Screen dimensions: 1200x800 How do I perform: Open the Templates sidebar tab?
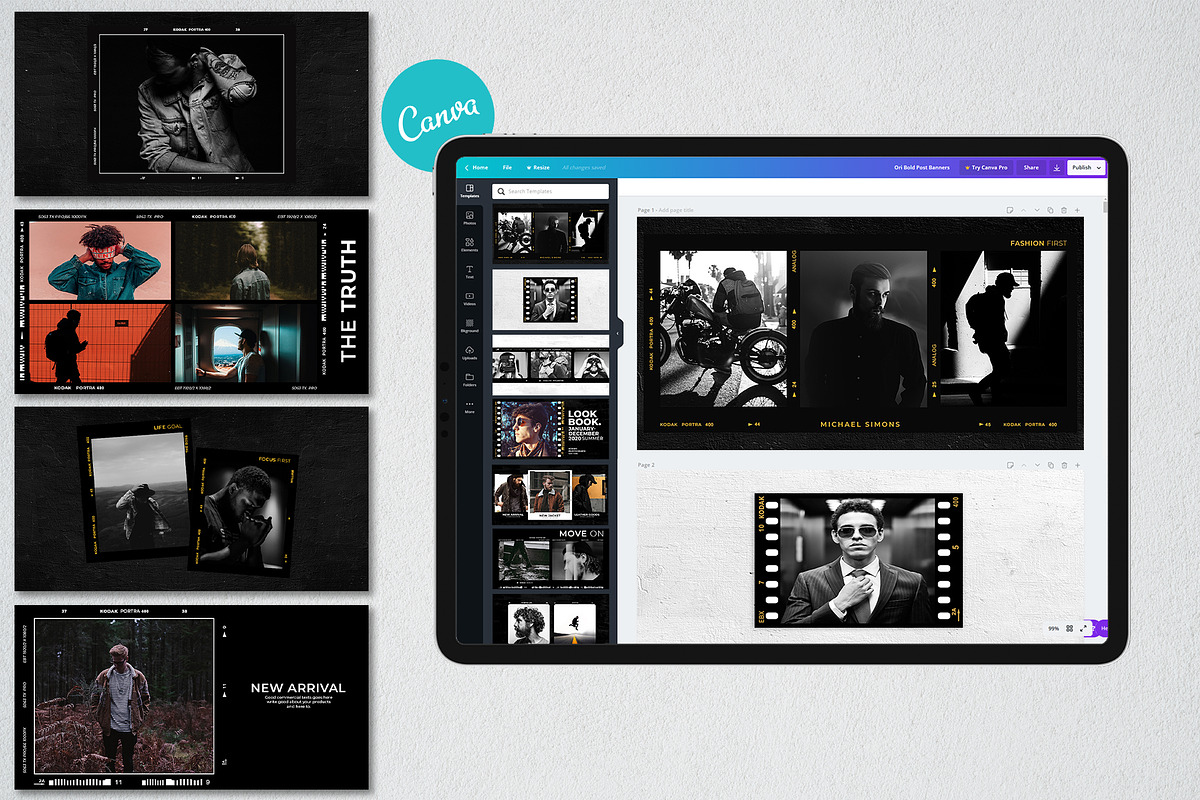pos(470,190)
